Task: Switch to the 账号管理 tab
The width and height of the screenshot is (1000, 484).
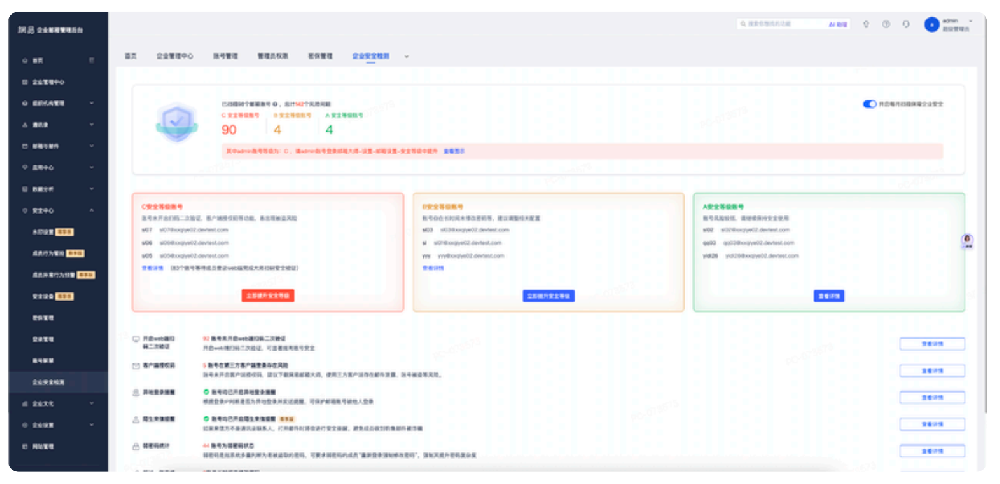Action: (x=225, y=56)
